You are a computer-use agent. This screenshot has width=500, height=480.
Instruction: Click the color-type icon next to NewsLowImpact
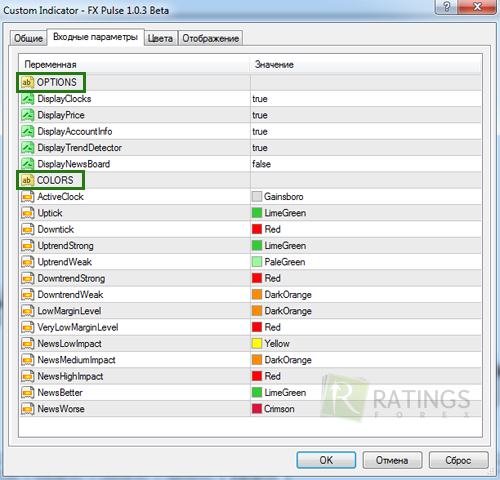click(27, 344)
